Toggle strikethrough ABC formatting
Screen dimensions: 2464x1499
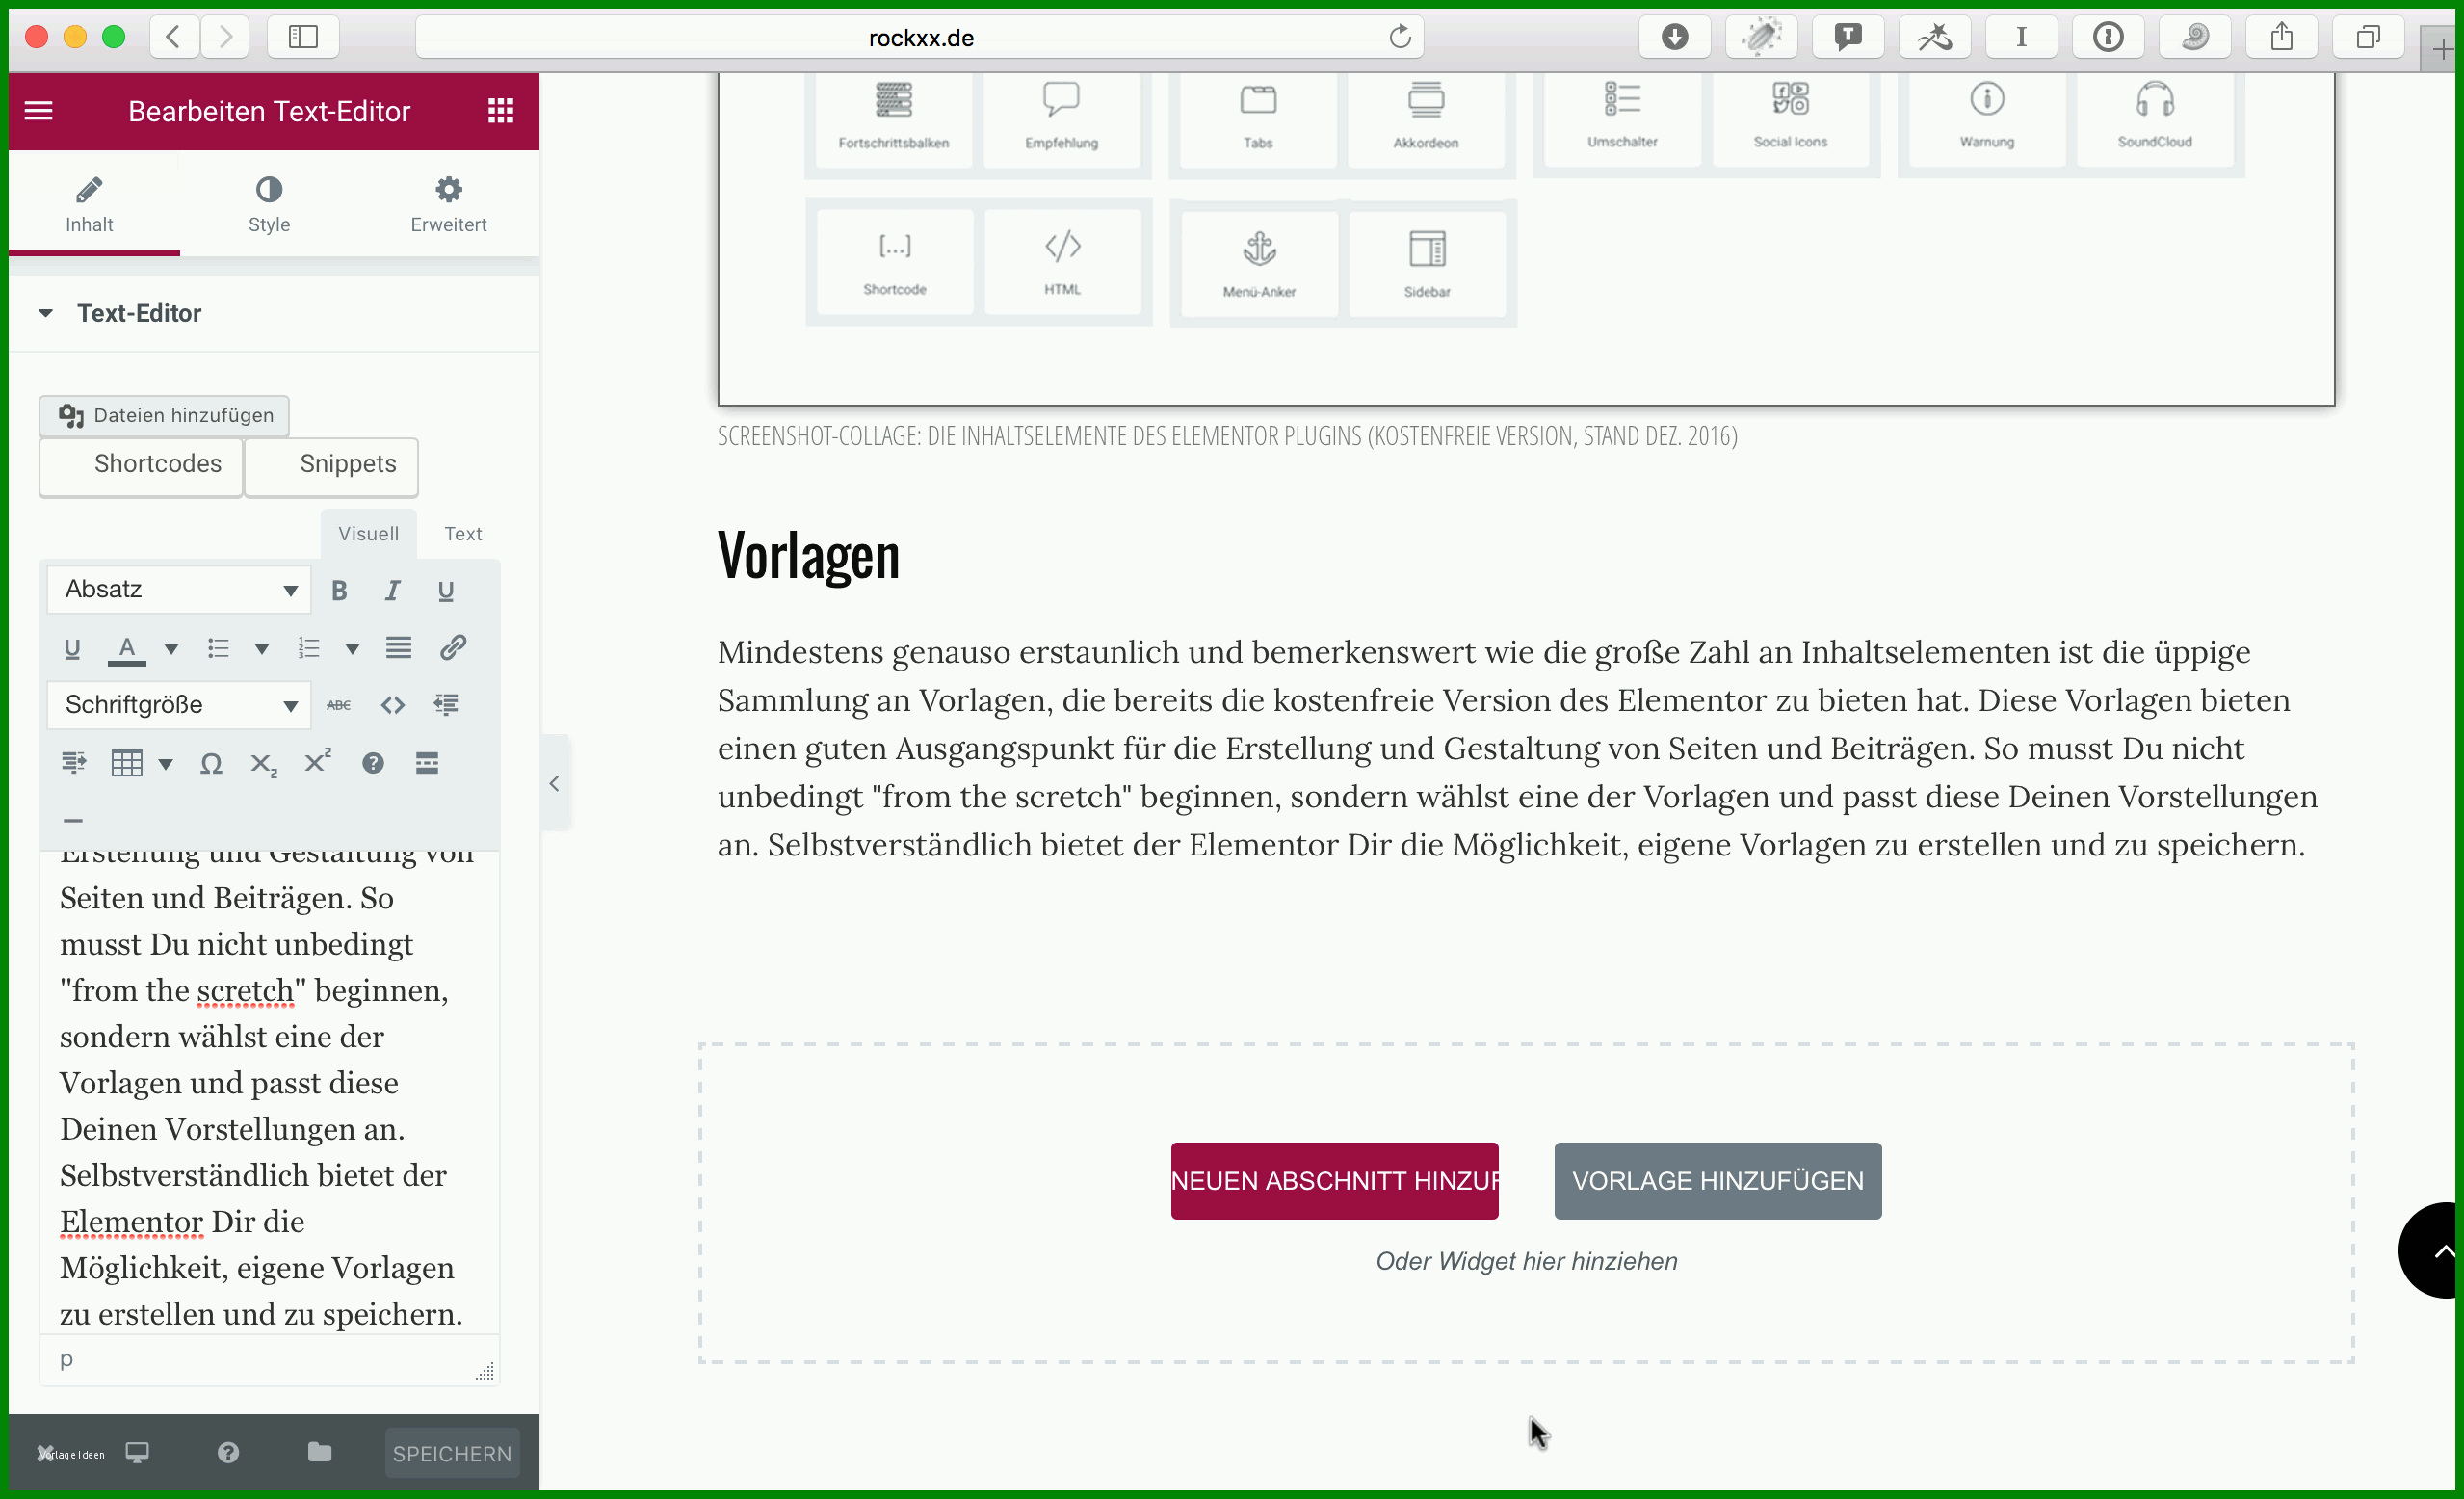339,705
